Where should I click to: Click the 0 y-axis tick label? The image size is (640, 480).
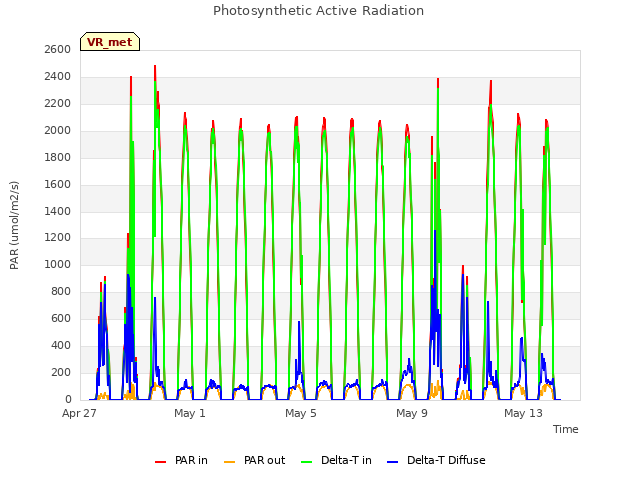(x=68, y=399)
